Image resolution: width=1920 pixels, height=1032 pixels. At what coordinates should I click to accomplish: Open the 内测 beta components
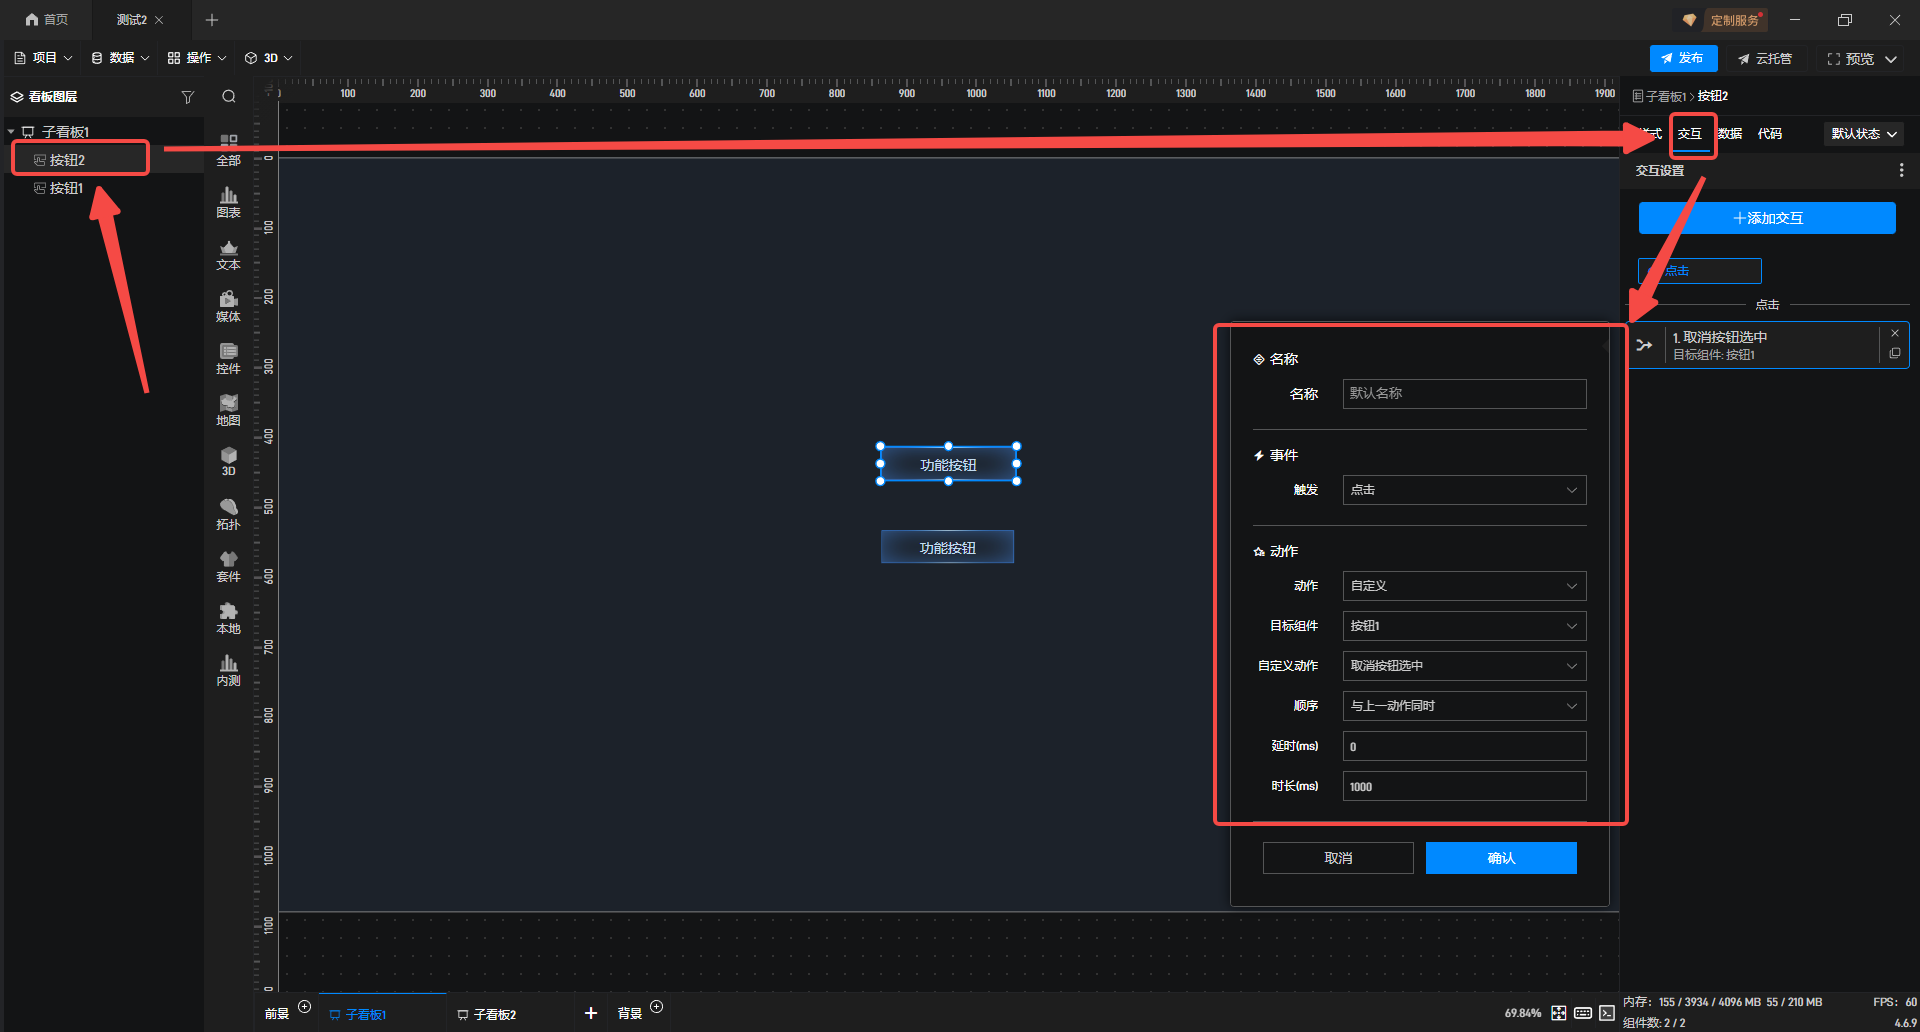pos(228,670)
